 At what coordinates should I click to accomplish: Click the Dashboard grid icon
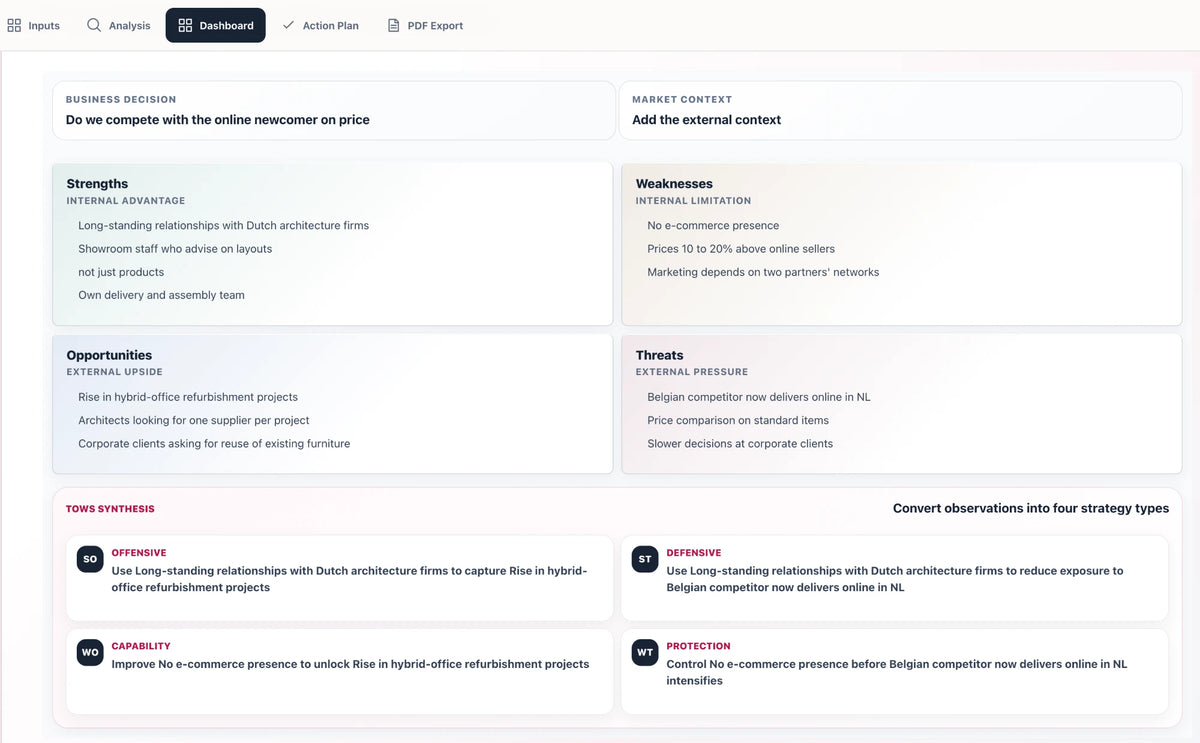185,25
